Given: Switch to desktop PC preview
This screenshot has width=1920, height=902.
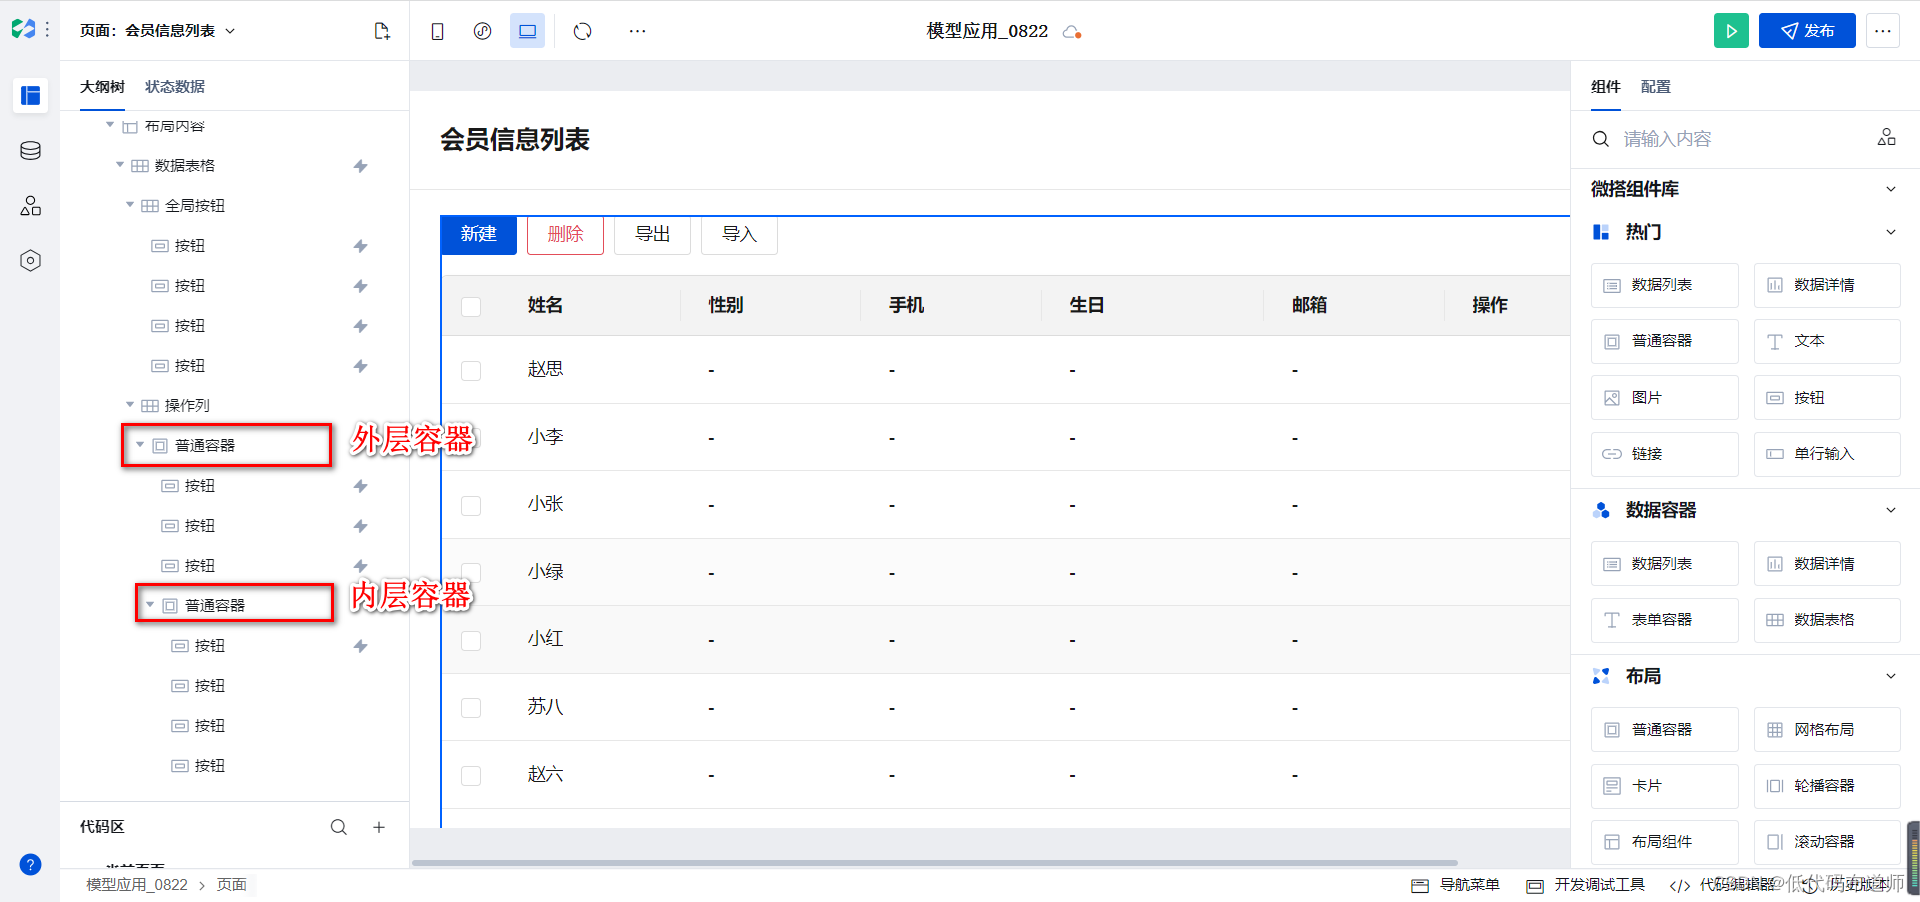Looking at the screenshot, I should (x=528, y=31).
